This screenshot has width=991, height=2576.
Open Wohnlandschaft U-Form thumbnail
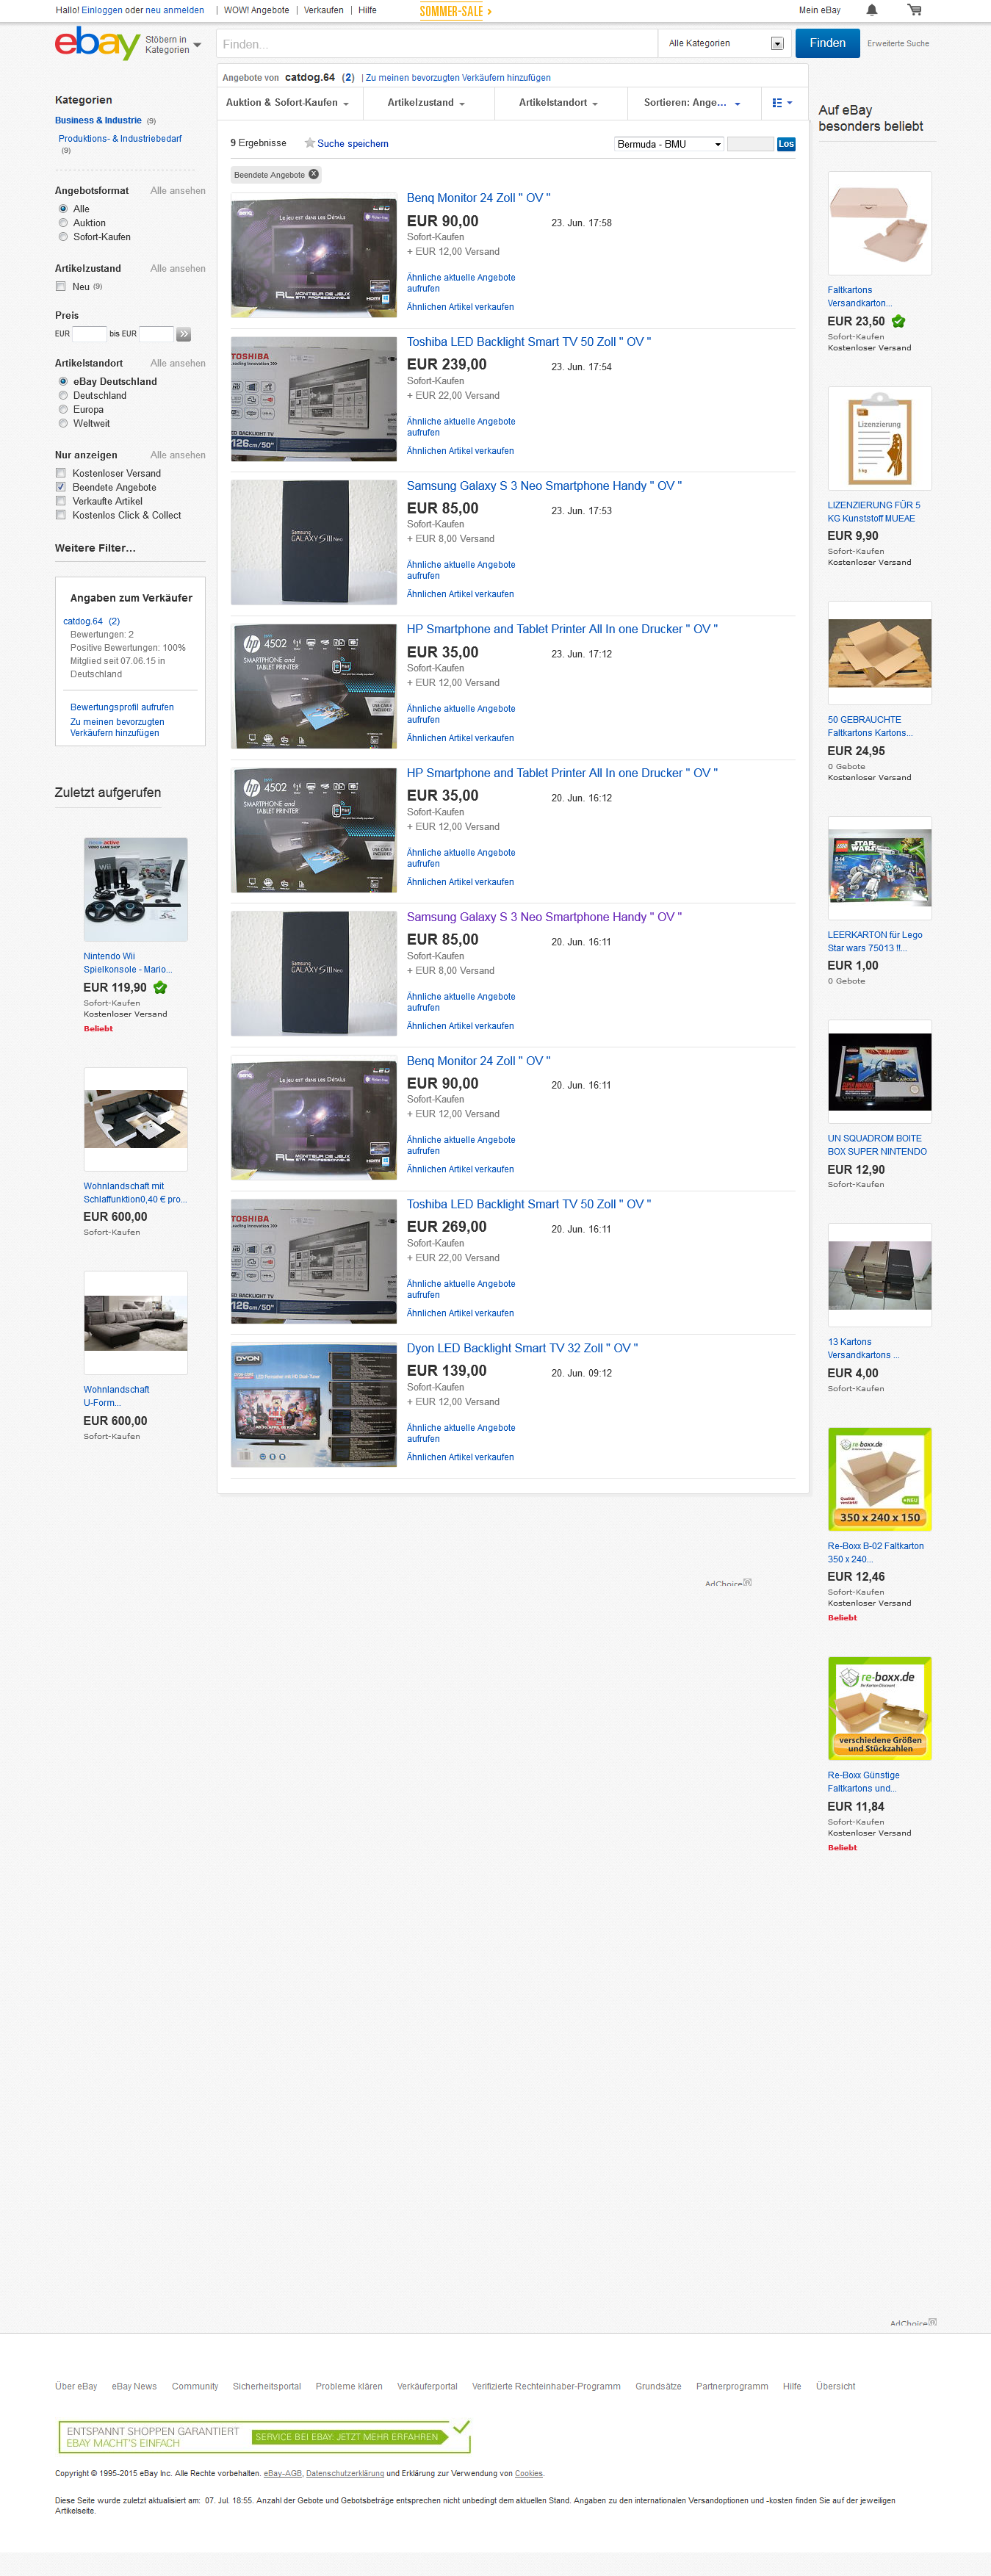(136, 1323)
